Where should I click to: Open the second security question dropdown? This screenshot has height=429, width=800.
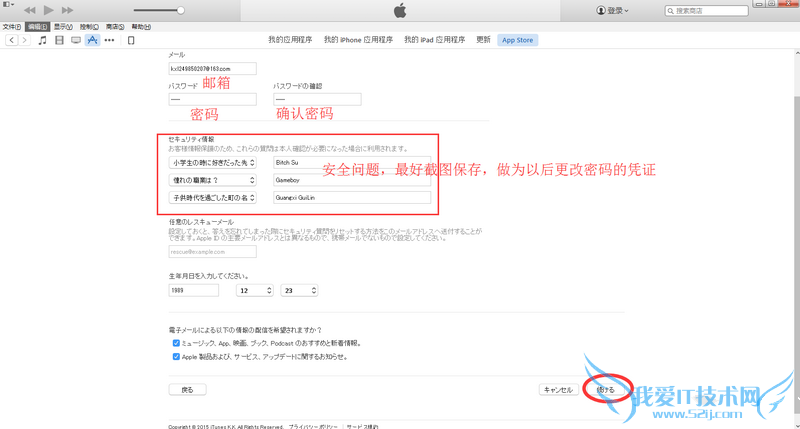pos(212,180)
